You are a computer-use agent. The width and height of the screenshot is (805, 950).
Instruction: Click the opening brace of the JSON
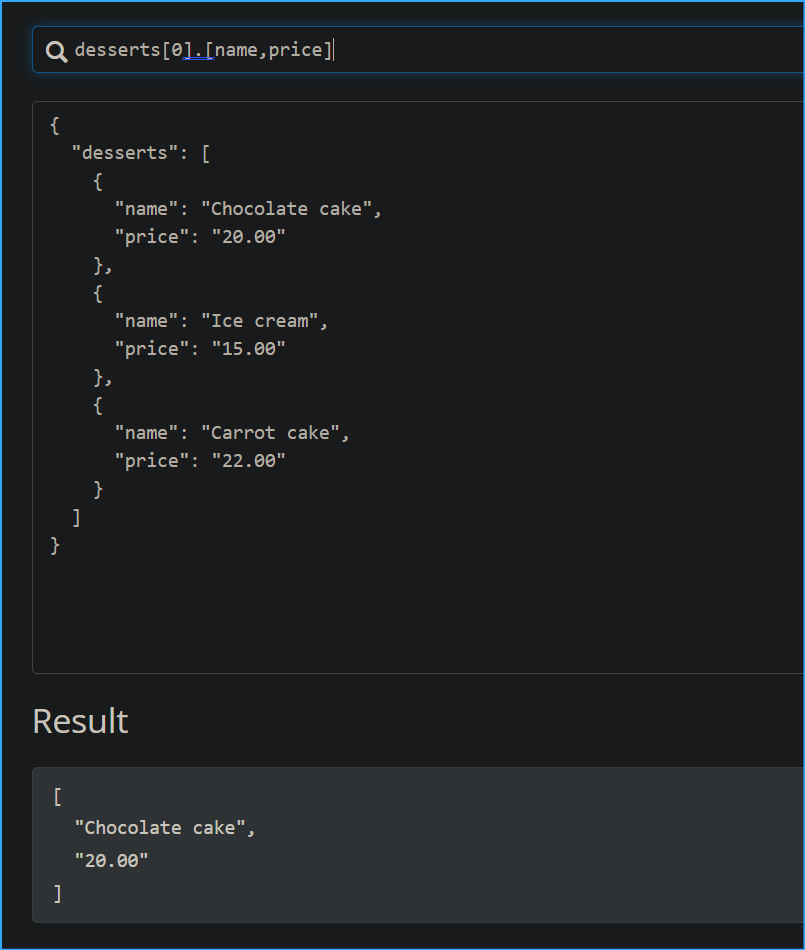pos(55,125)
